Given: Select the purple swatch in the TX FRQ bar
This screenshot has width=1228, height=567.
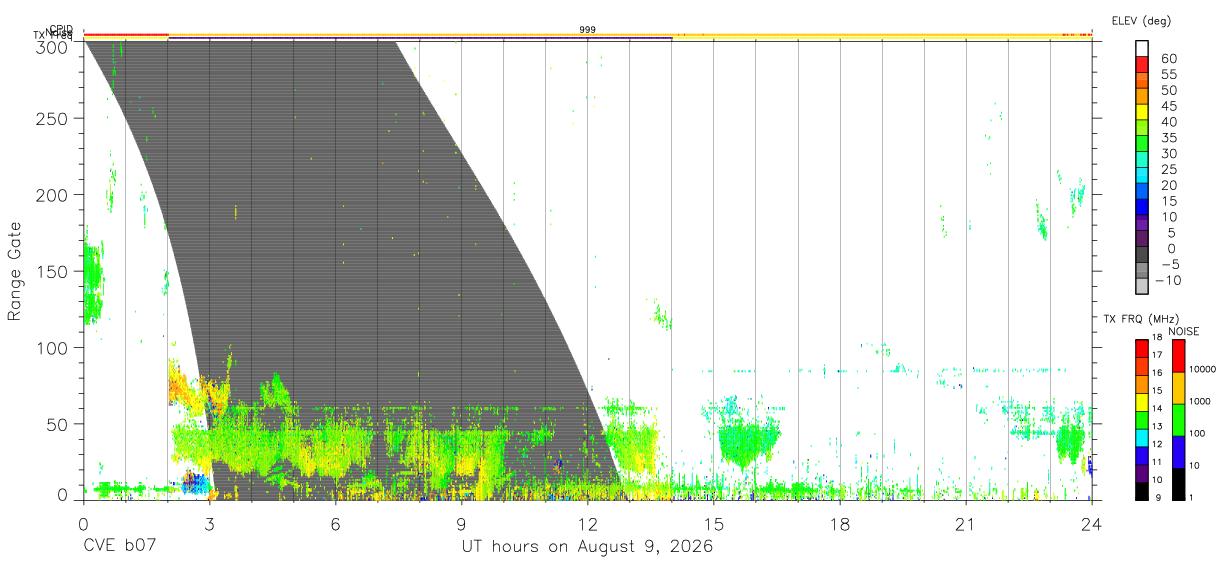Looking at the screenshot, I should [1142, 473].
